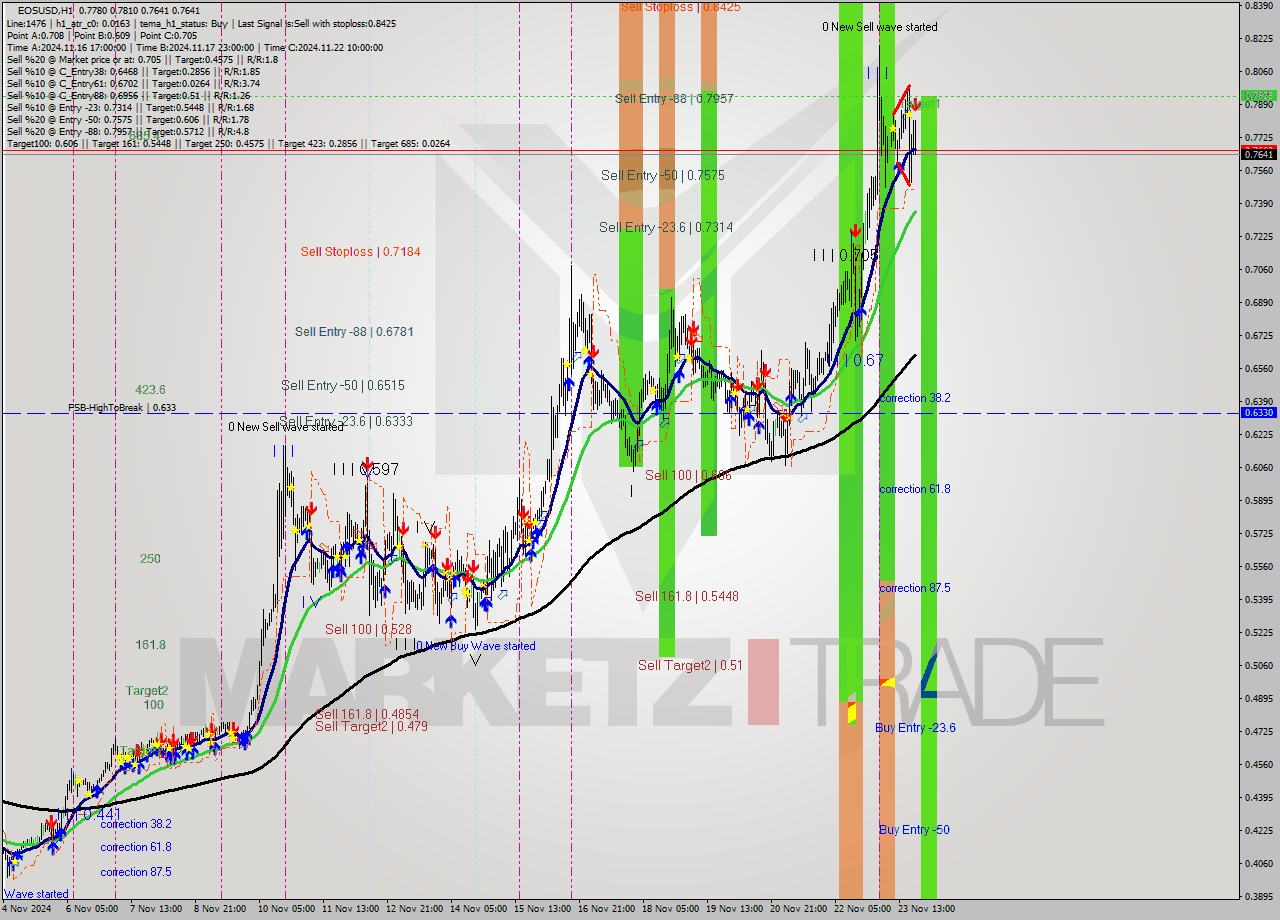Click the '23 Nov 13:00' time axis label
This screenshot has width=1280, height=920.
[926, 909]
